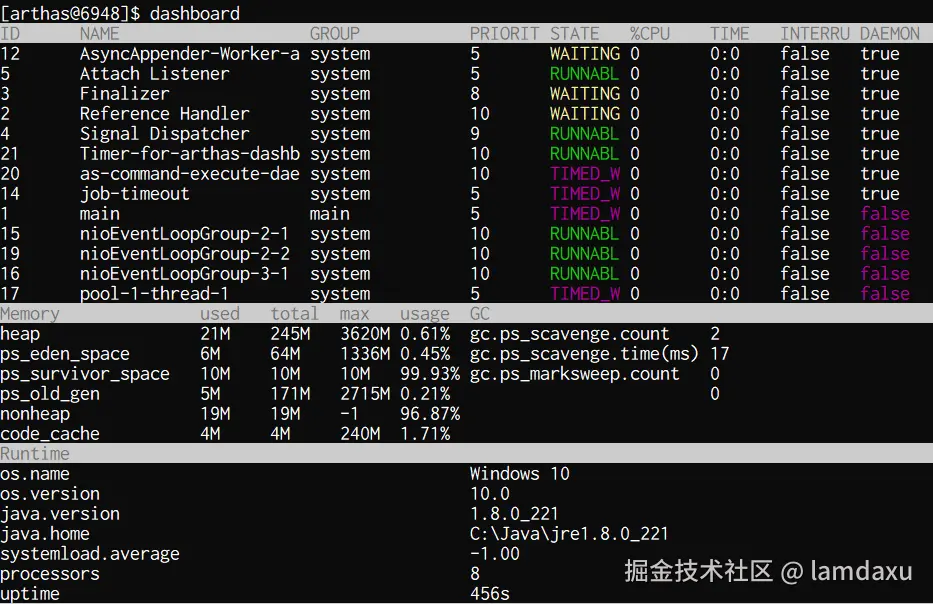The image size is (933, 604).
Task: Click the nonheap row label
Action: (x=35, y=414)
